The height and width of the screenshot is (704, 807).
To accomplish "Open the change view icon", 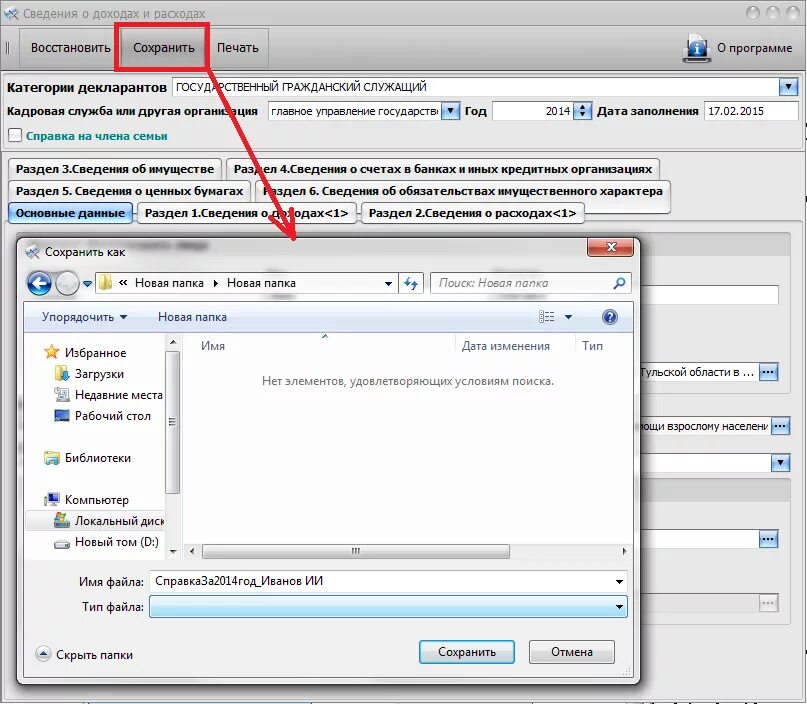I will [x=546, y=316].
